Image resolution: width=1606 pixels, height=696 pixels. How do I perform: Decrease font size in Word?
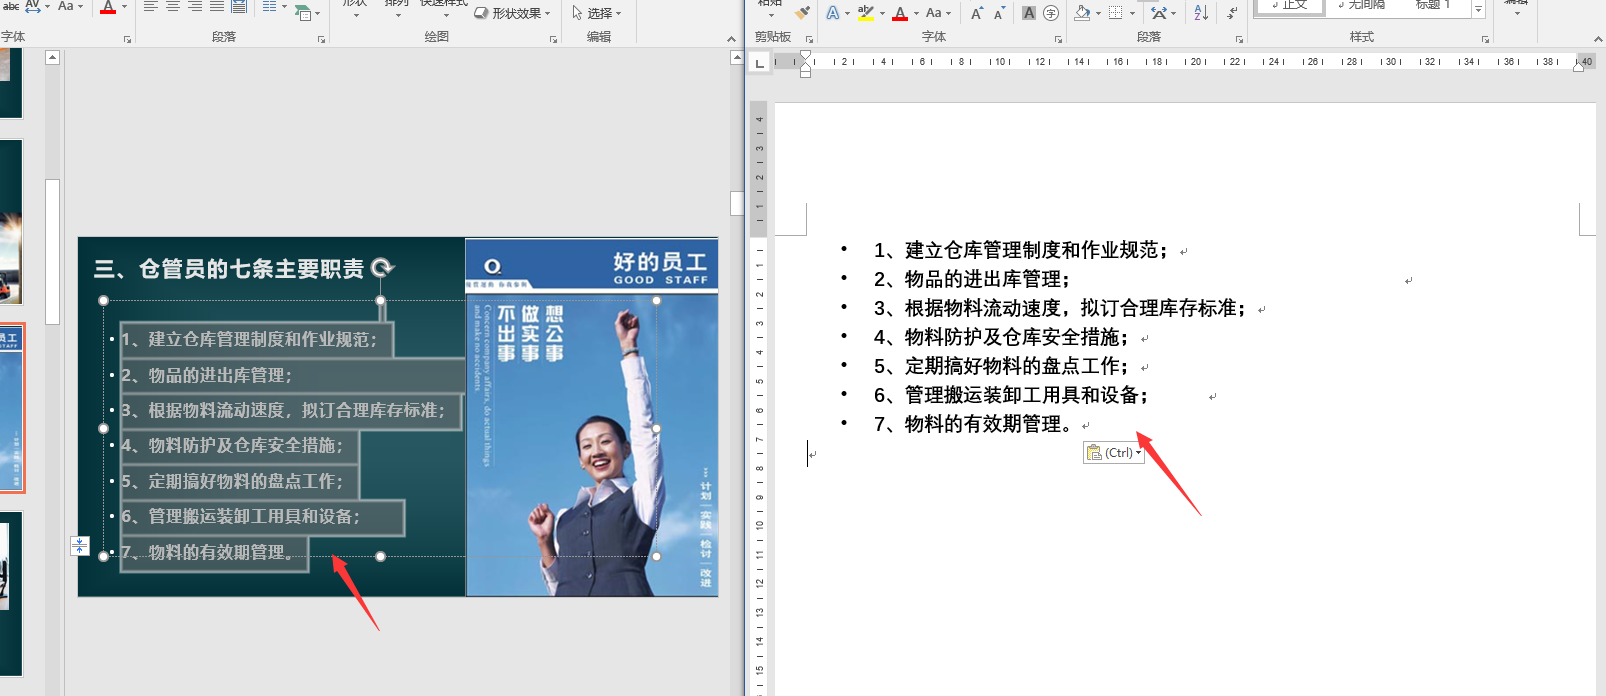click(x=999, y=13)
